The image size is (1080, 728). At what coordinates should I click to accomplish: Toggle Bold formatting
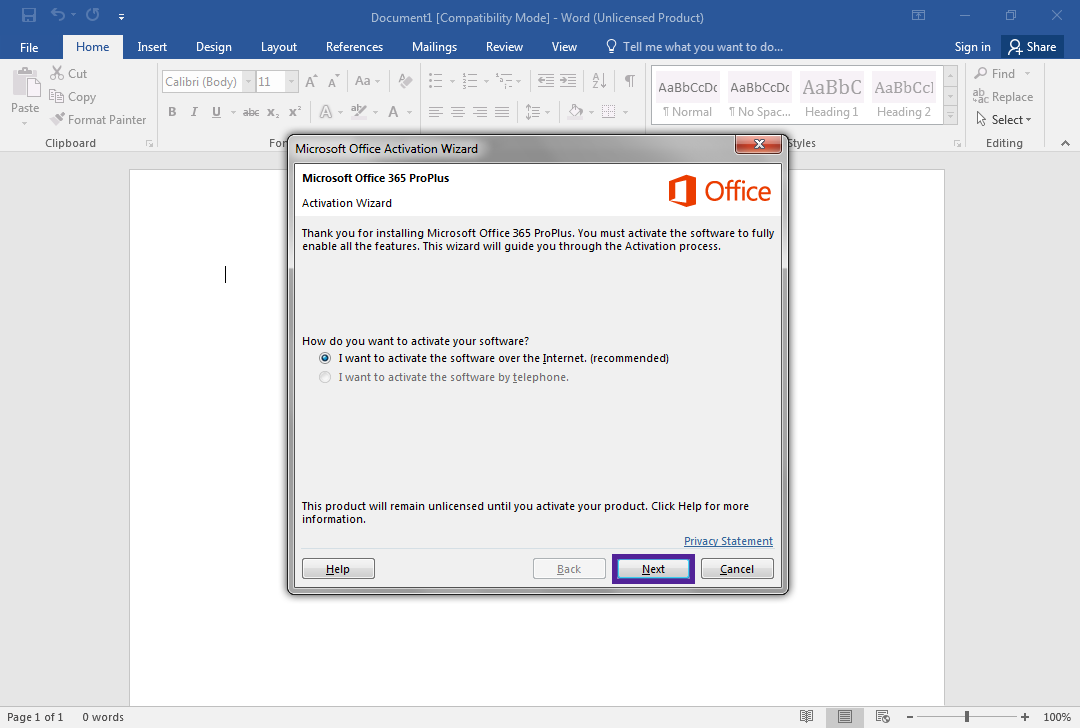click(x=172, y=112)
